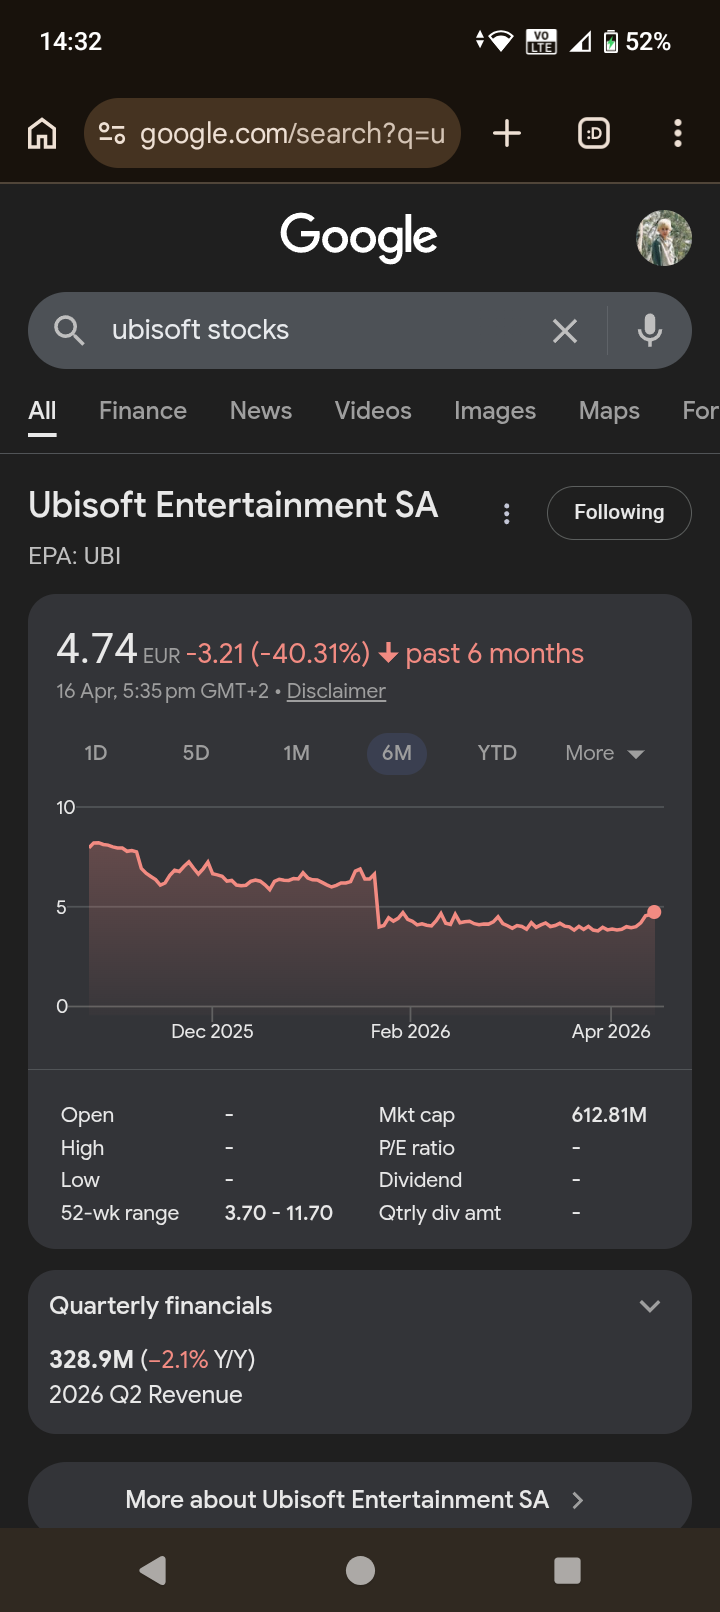The image size is (720, 1612).
Task: Open the Disclaimer link
Action: pos(336,691)
